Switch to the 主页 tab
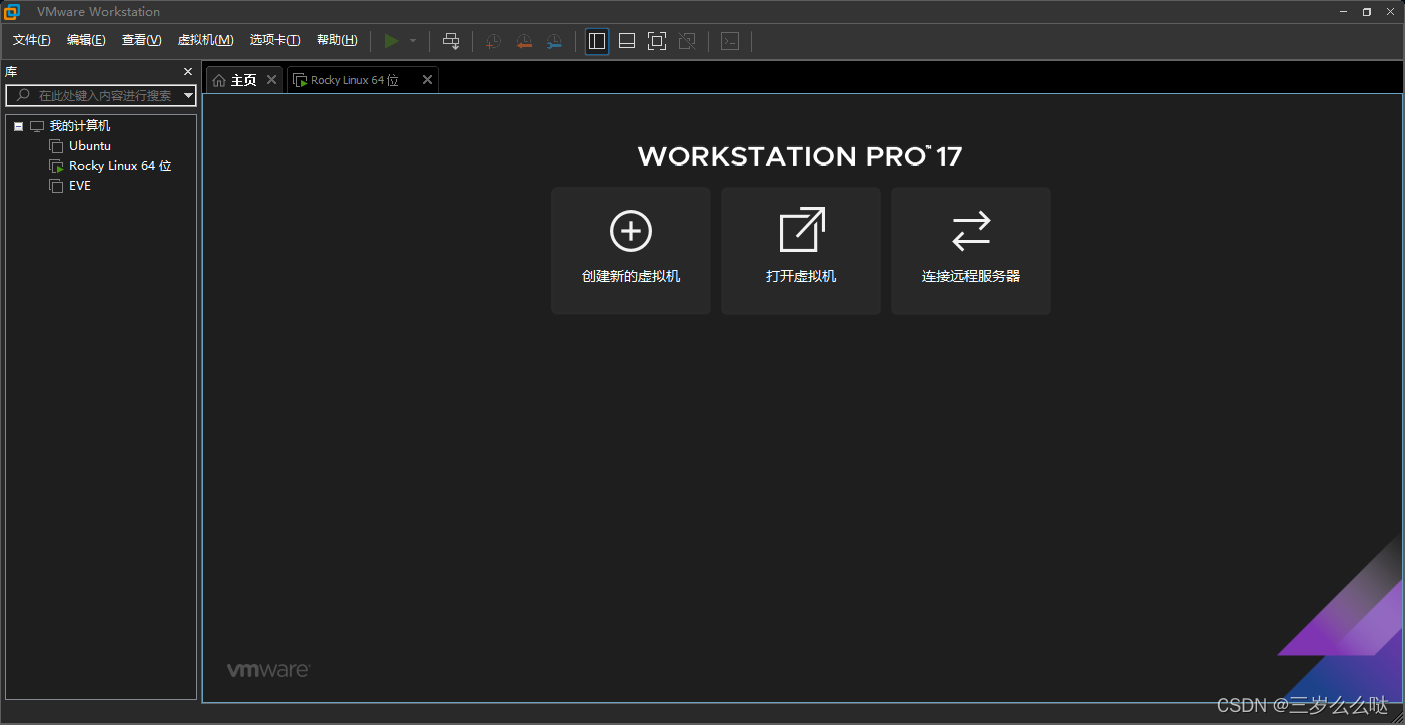Screen dimensions: 1405x725 pos(244,80)
